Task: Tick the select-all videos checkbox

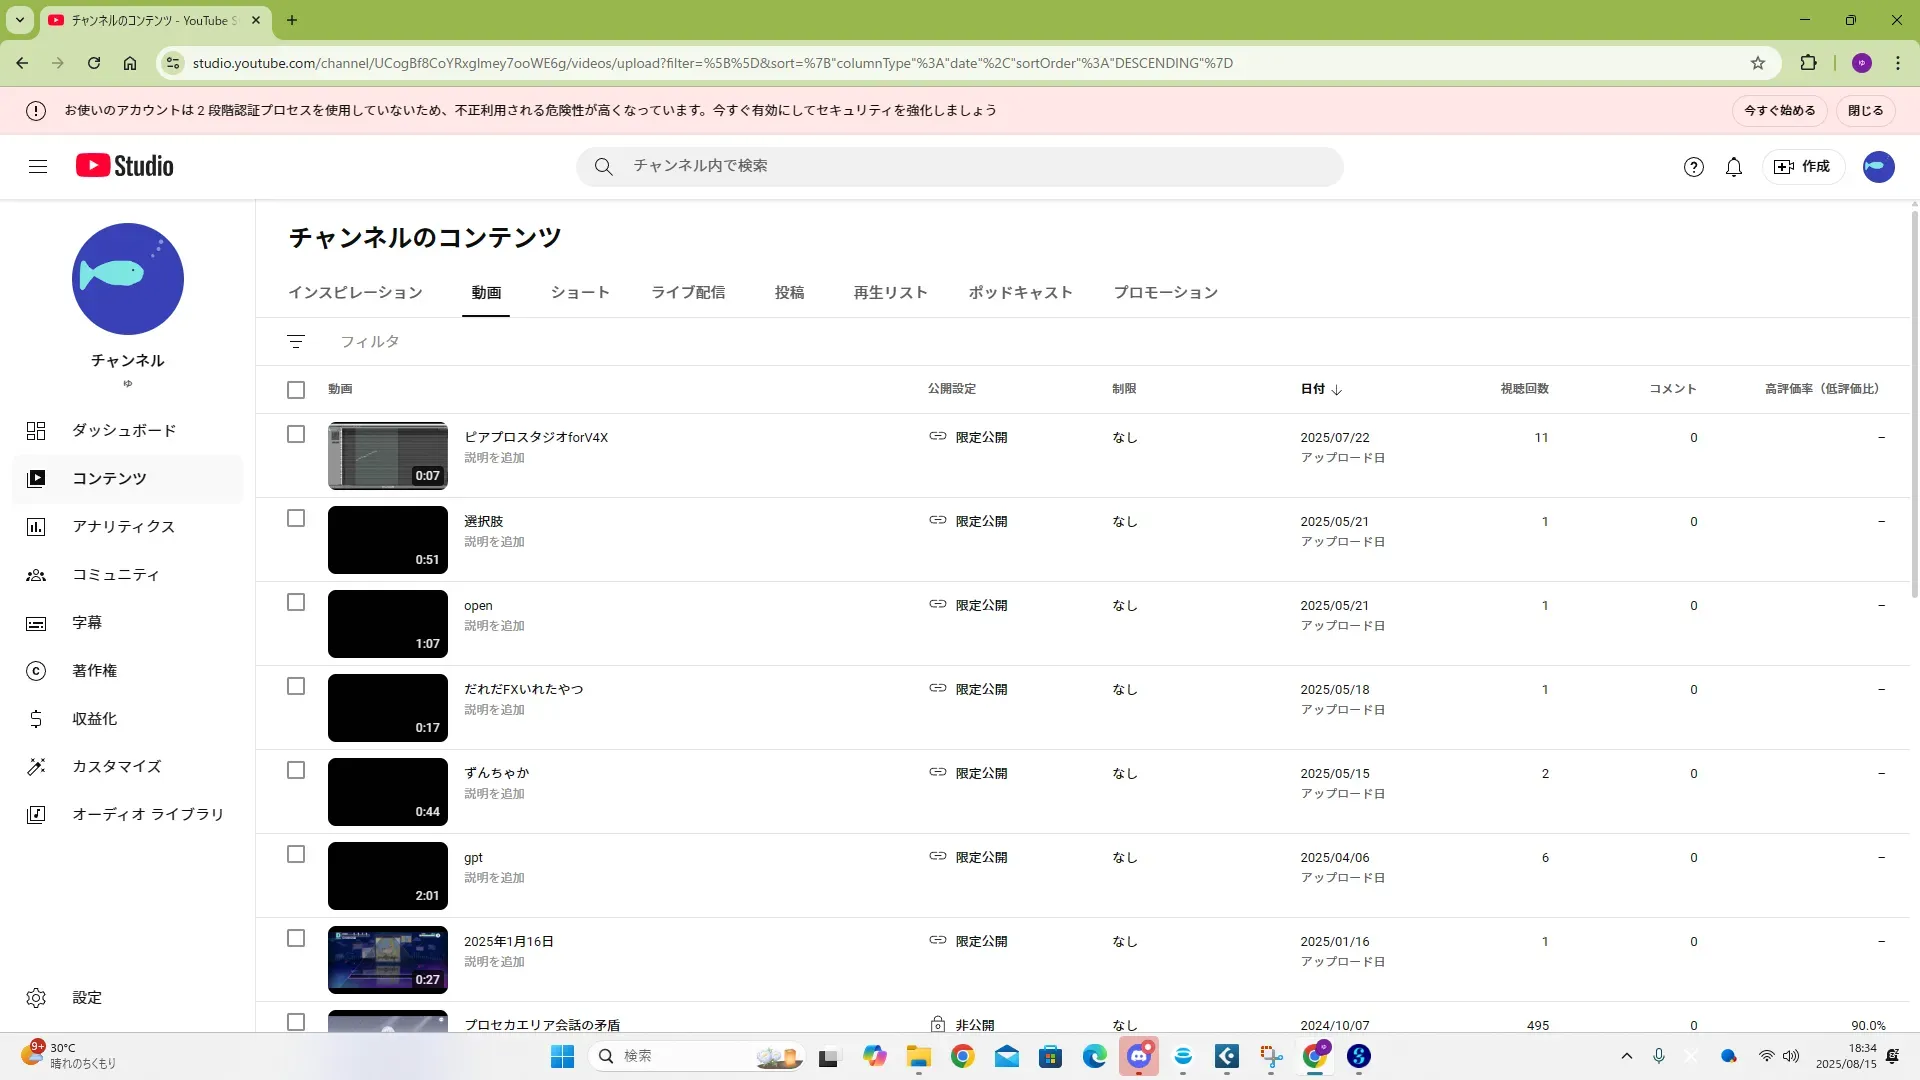Action: [296, 390]
